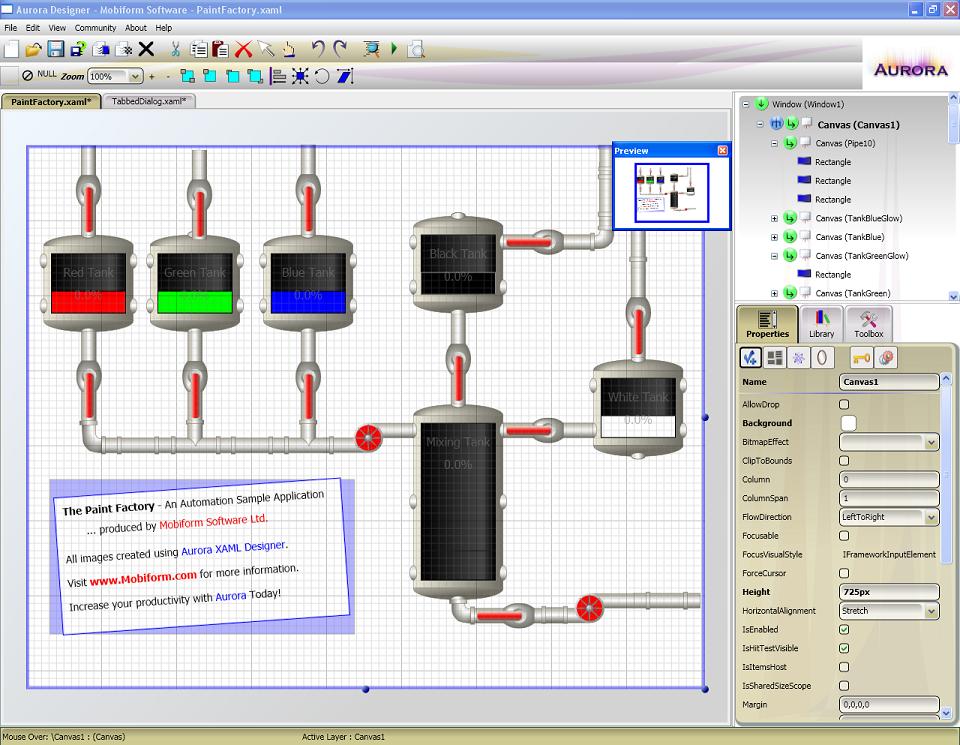Collapse the Canvas (TankGreenGlow) node
960x745 pixels.
coord(774,256)
